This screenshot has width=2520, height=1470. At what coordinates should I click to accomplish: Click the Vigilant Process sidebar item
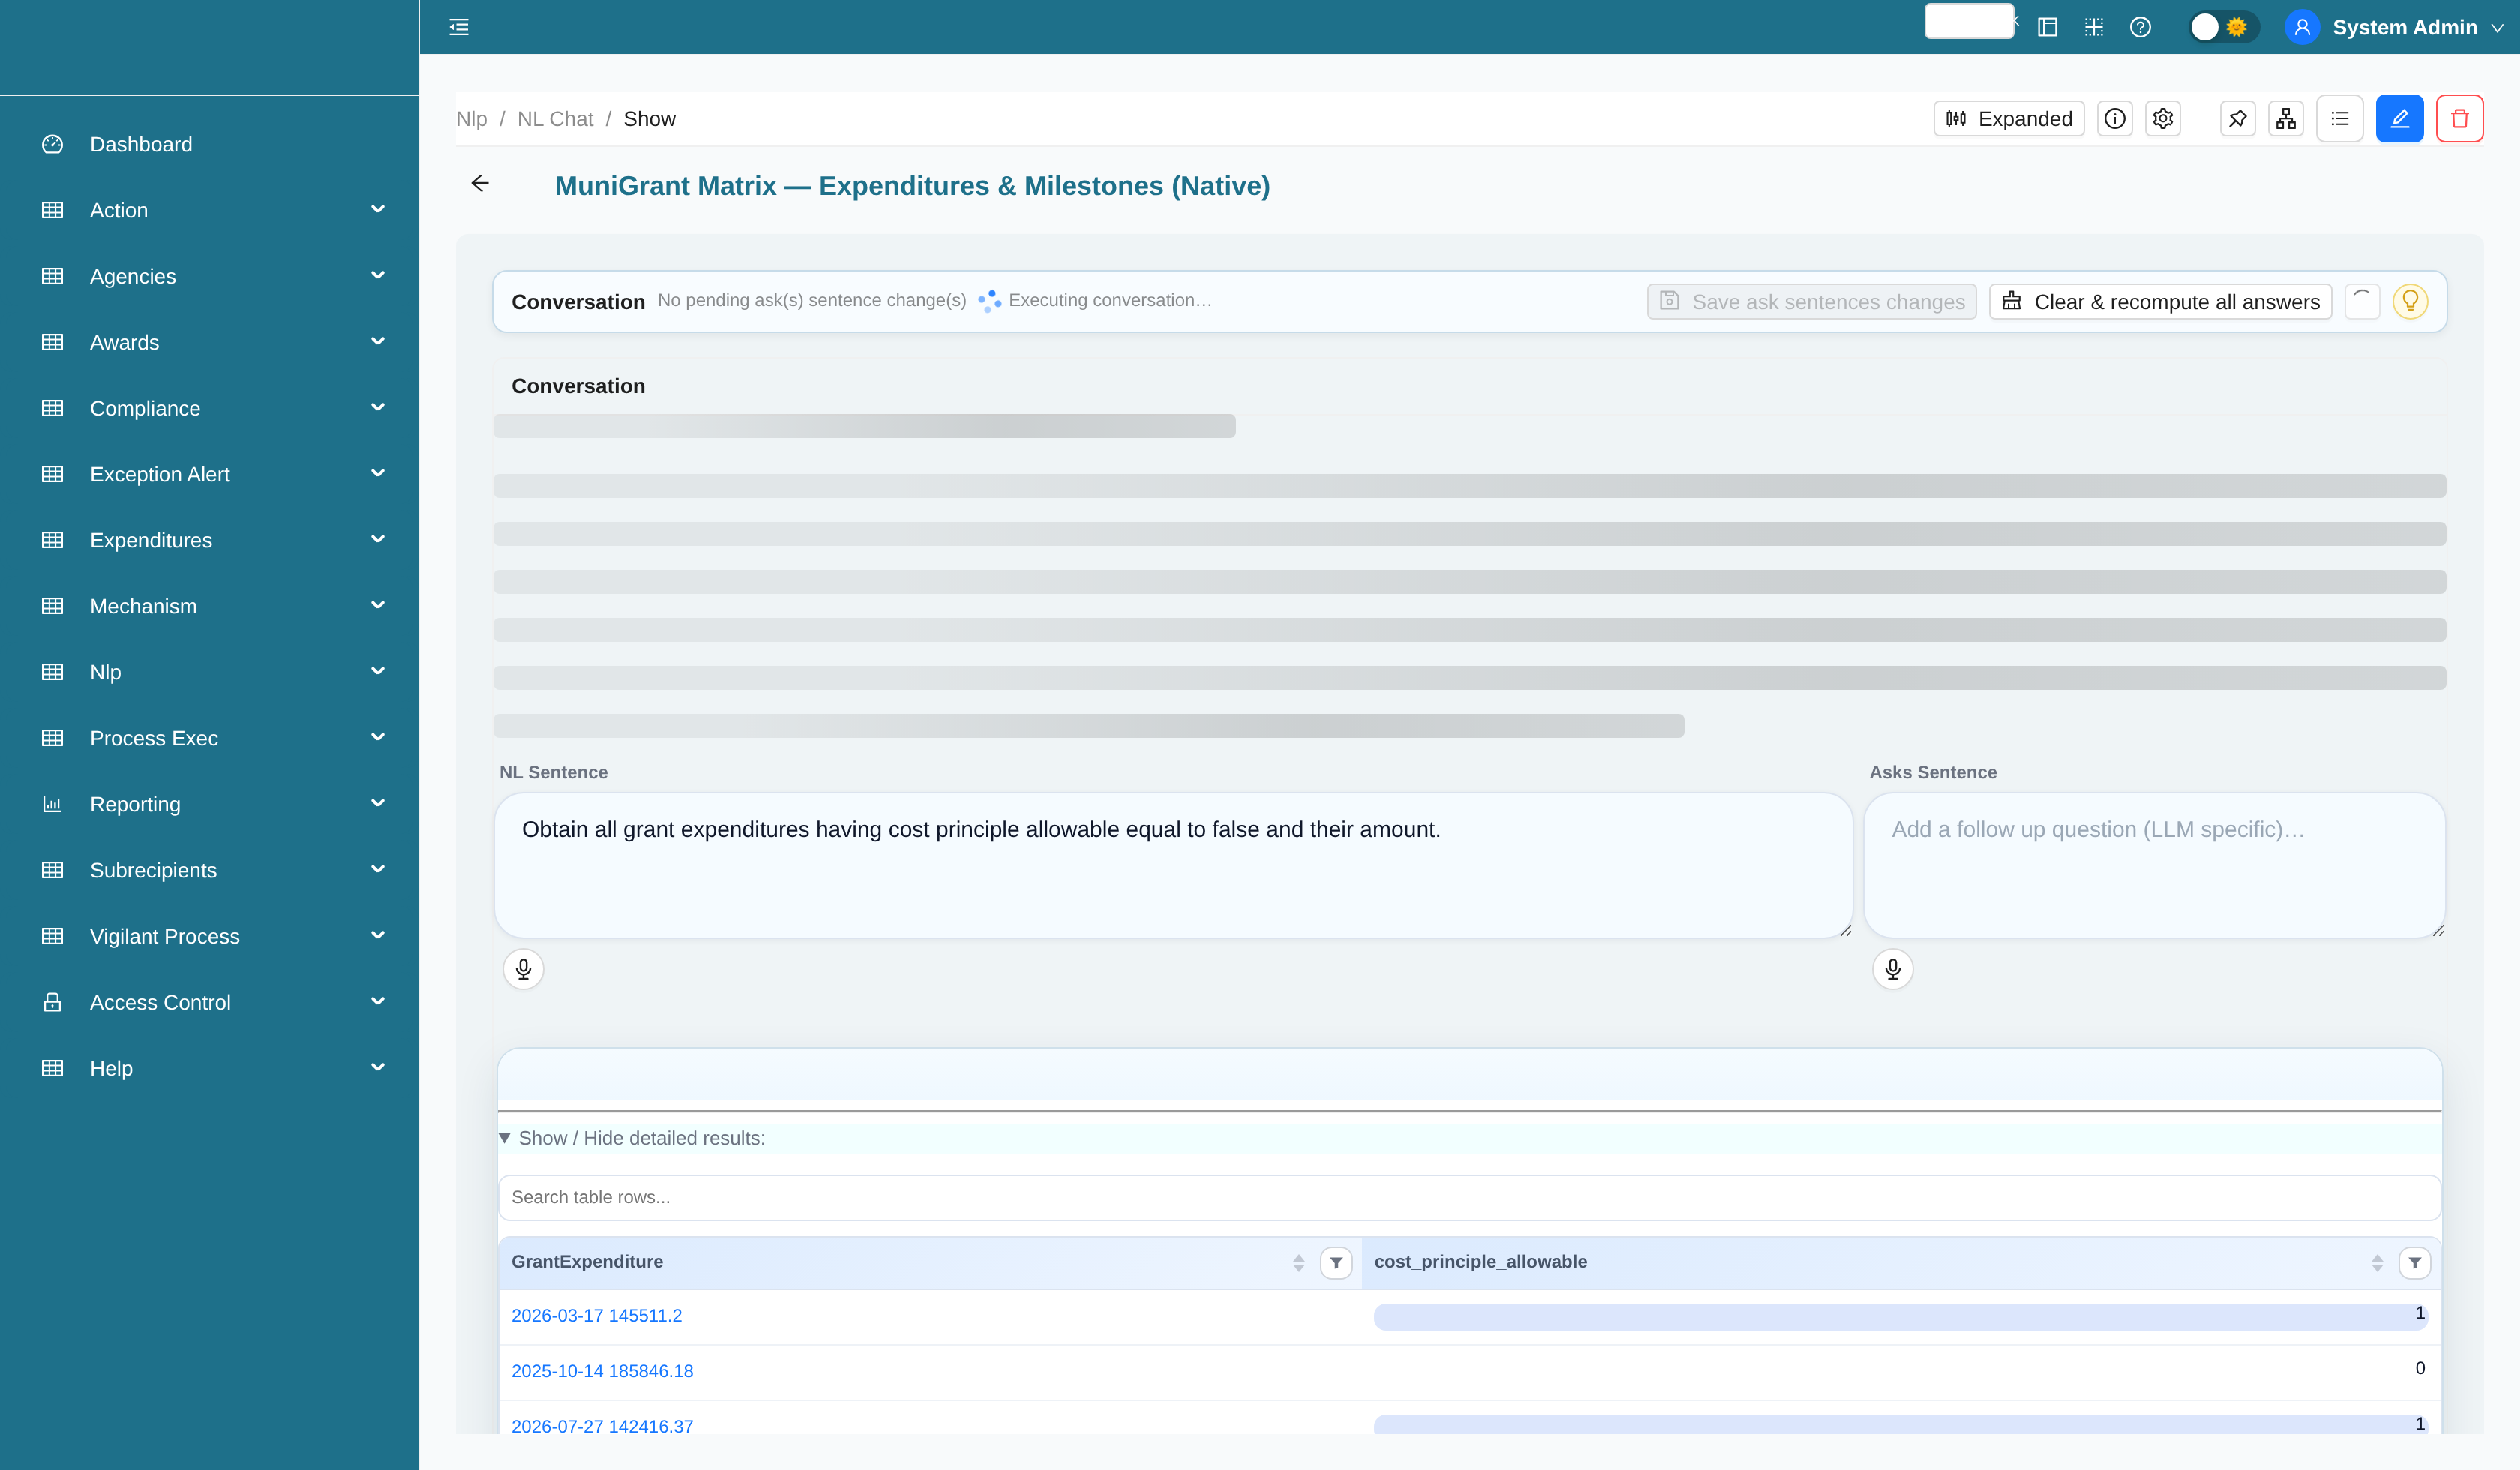pos(210,937)
